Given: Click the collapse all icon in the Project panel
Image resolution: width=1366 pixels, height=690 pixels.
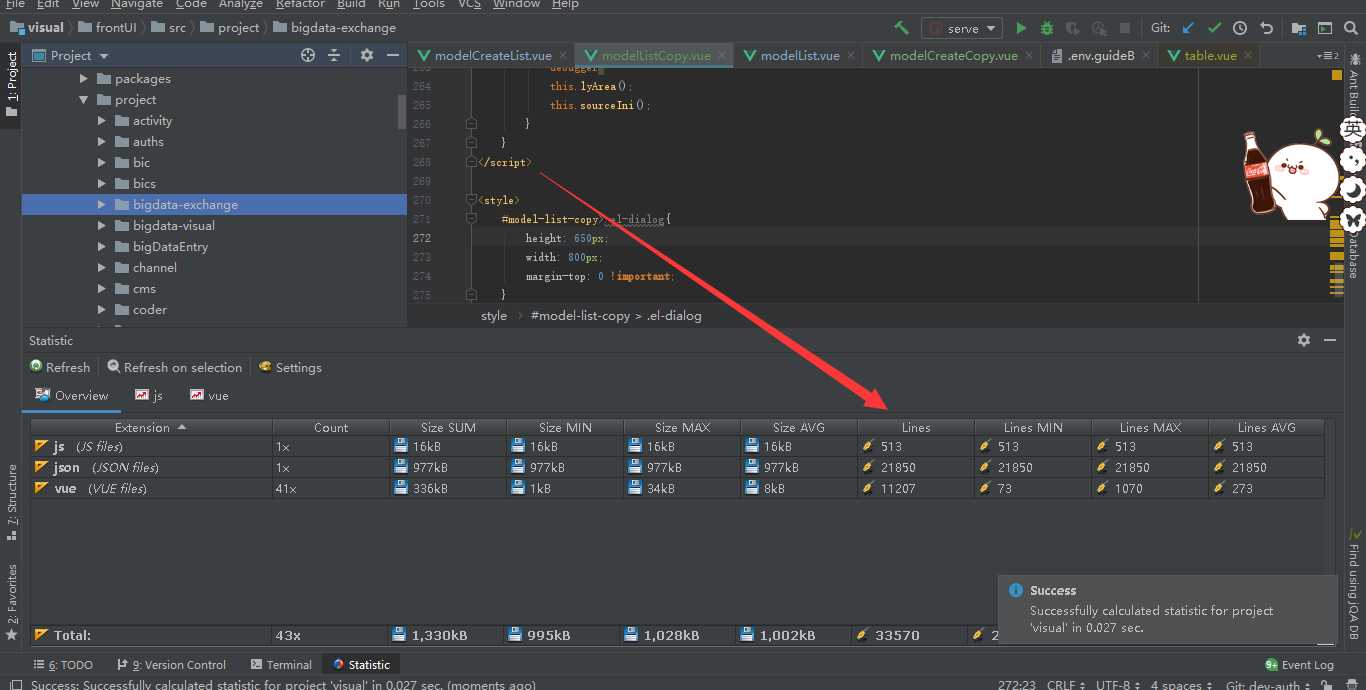Looking at the screenshot, I should [334, 55].
